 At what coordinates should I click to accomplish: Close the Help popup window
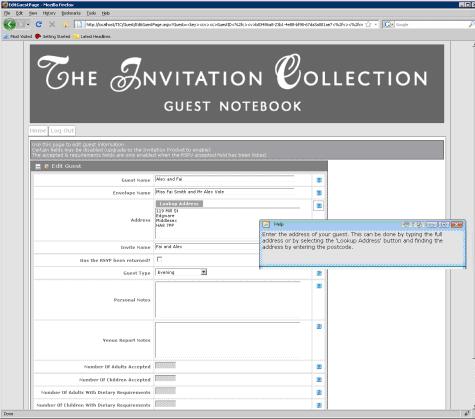457,225
